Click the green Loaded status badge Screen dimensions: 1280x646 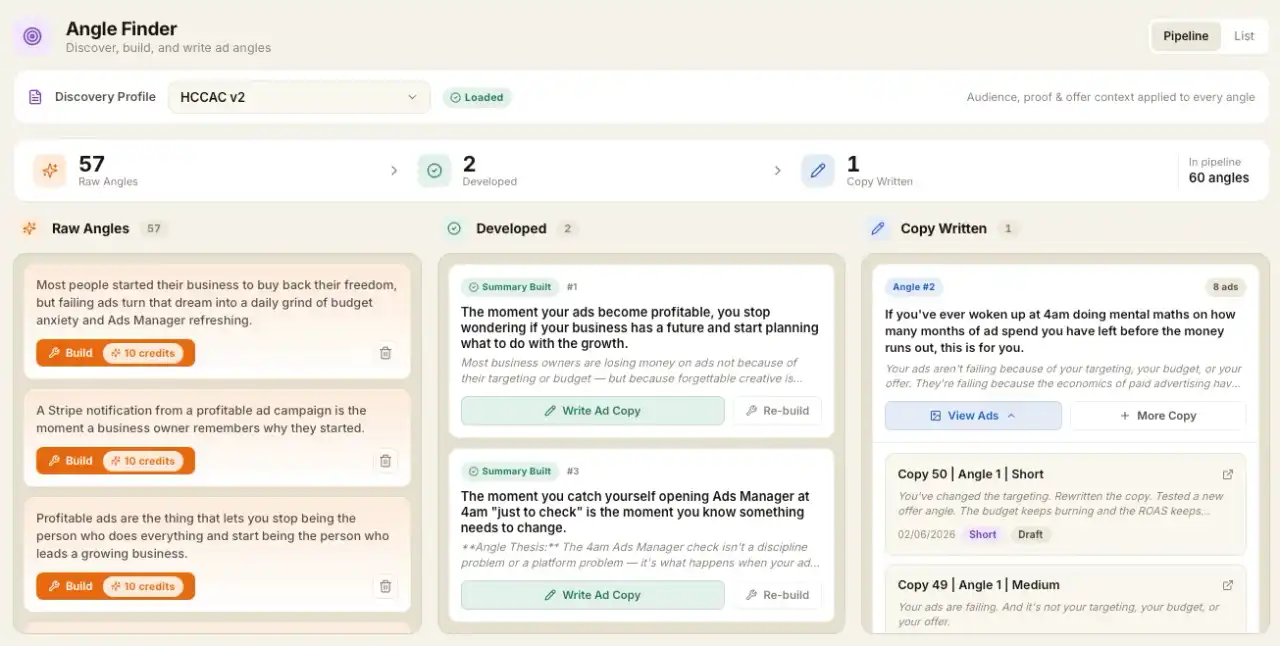pos(477,97)
